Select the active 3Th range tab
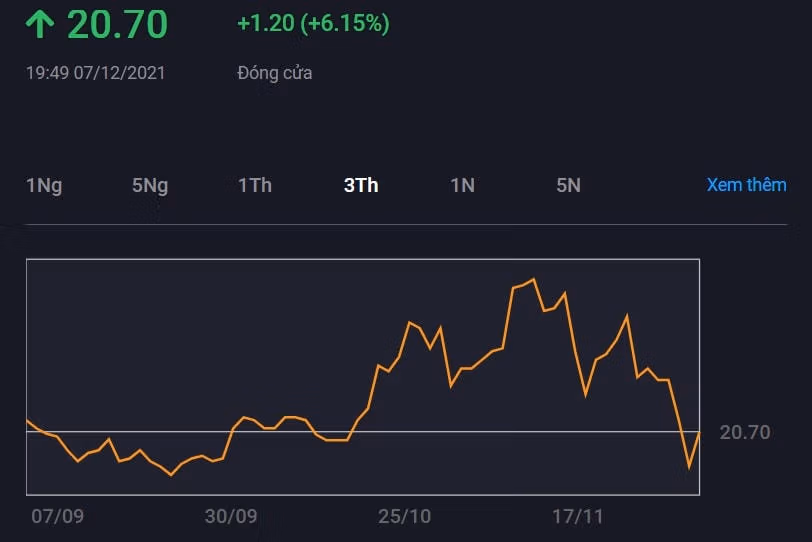Viewport: 812px width, 542px height. (x=361, y=185)
